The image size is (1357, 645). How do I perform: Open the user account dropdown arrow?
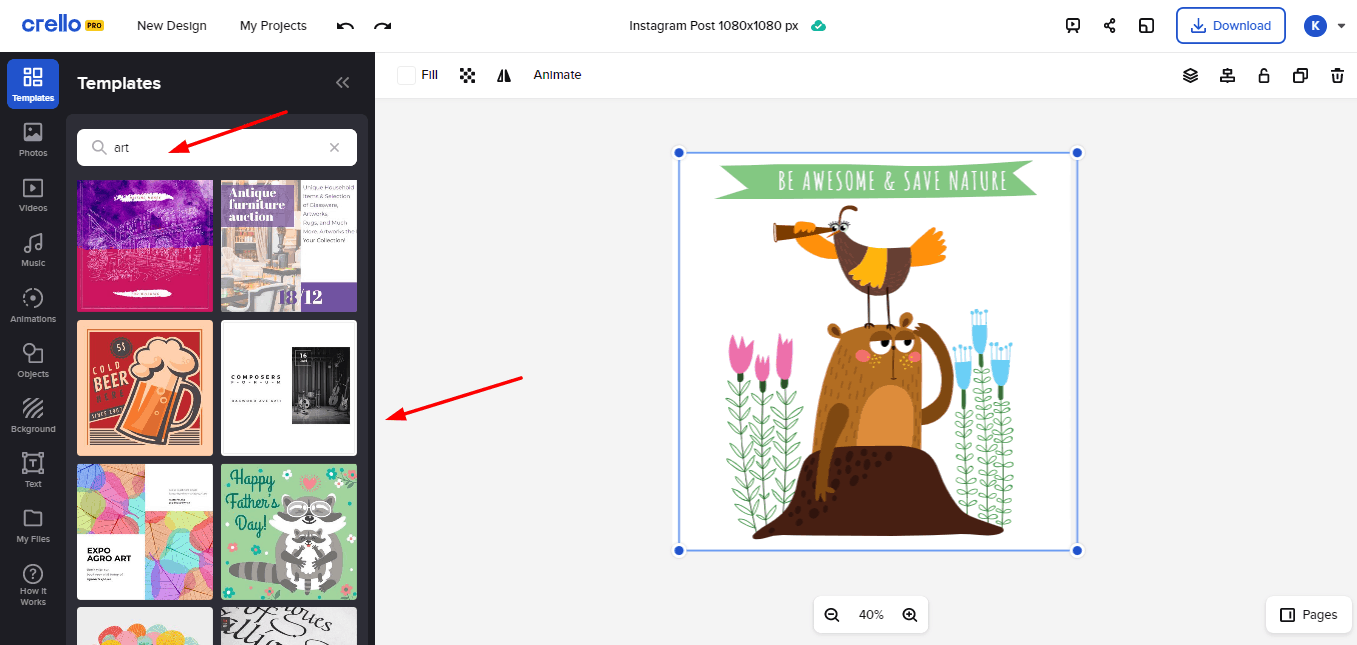pos(1341,26)
